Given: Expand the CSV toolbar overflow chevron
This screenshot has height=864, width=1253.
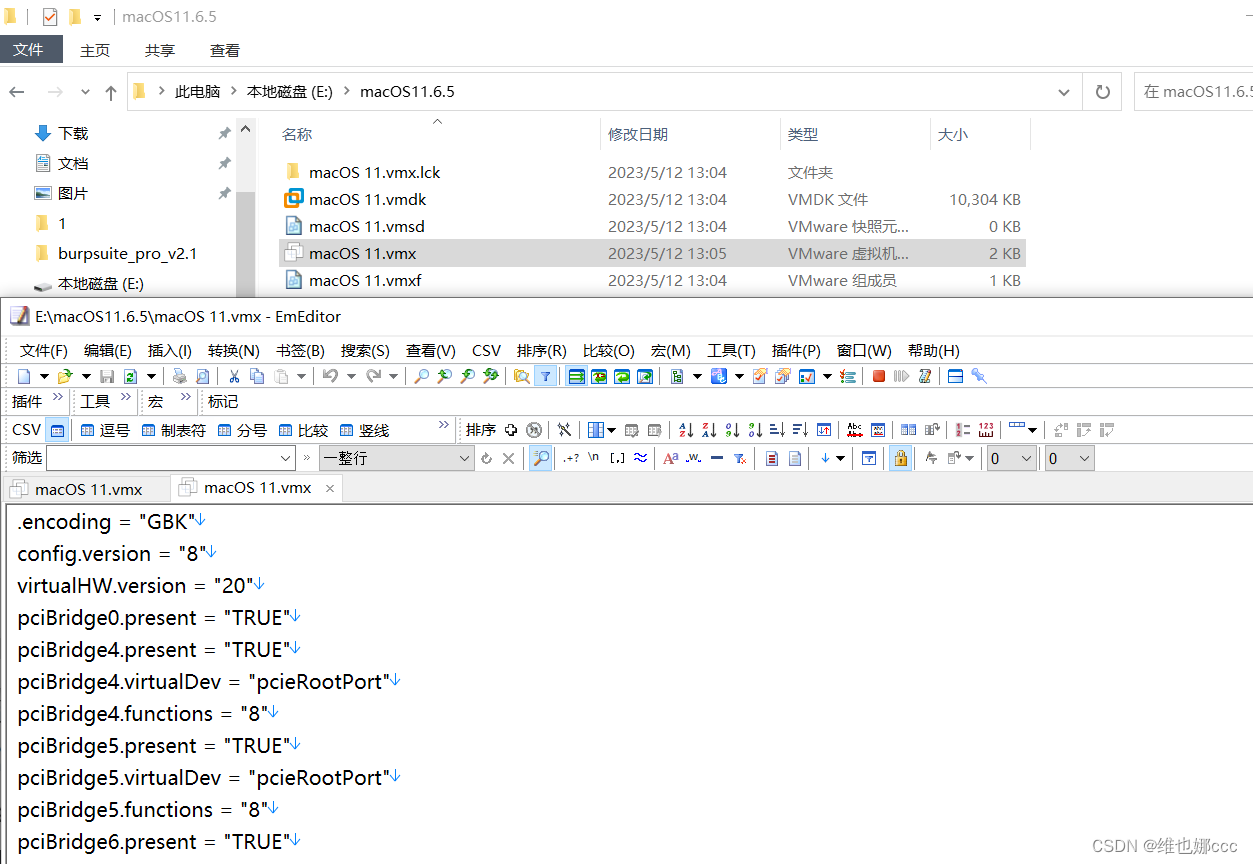Looking at the screenshot, I should [x=444, y=426].
